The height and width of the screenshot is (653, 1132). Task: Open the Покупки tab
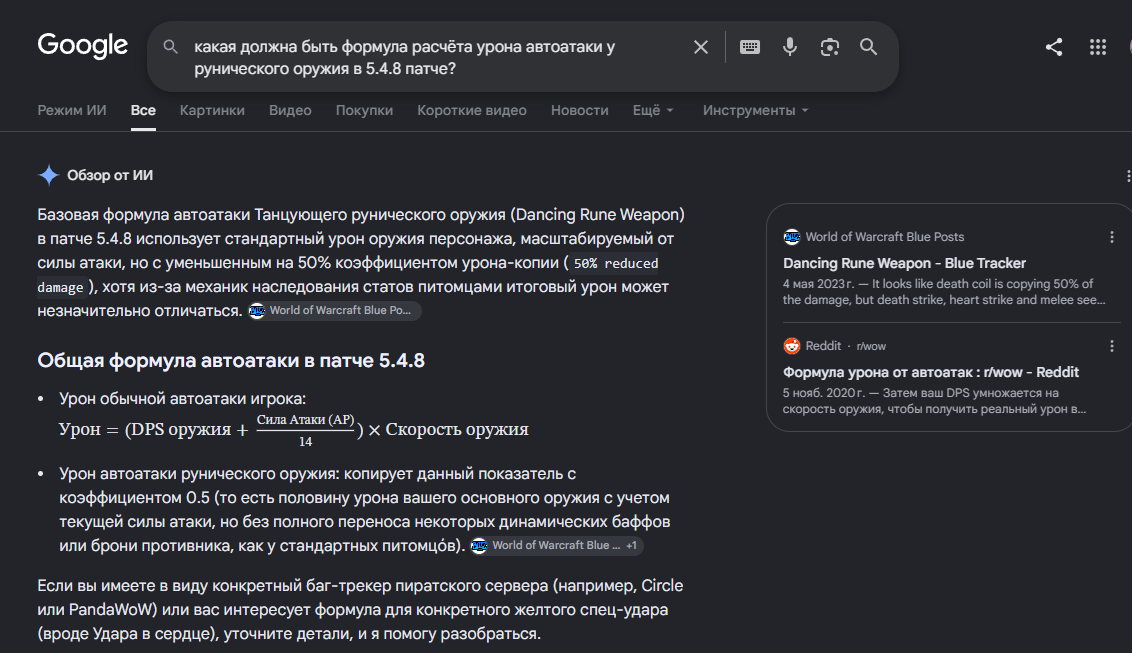point(365,110)
